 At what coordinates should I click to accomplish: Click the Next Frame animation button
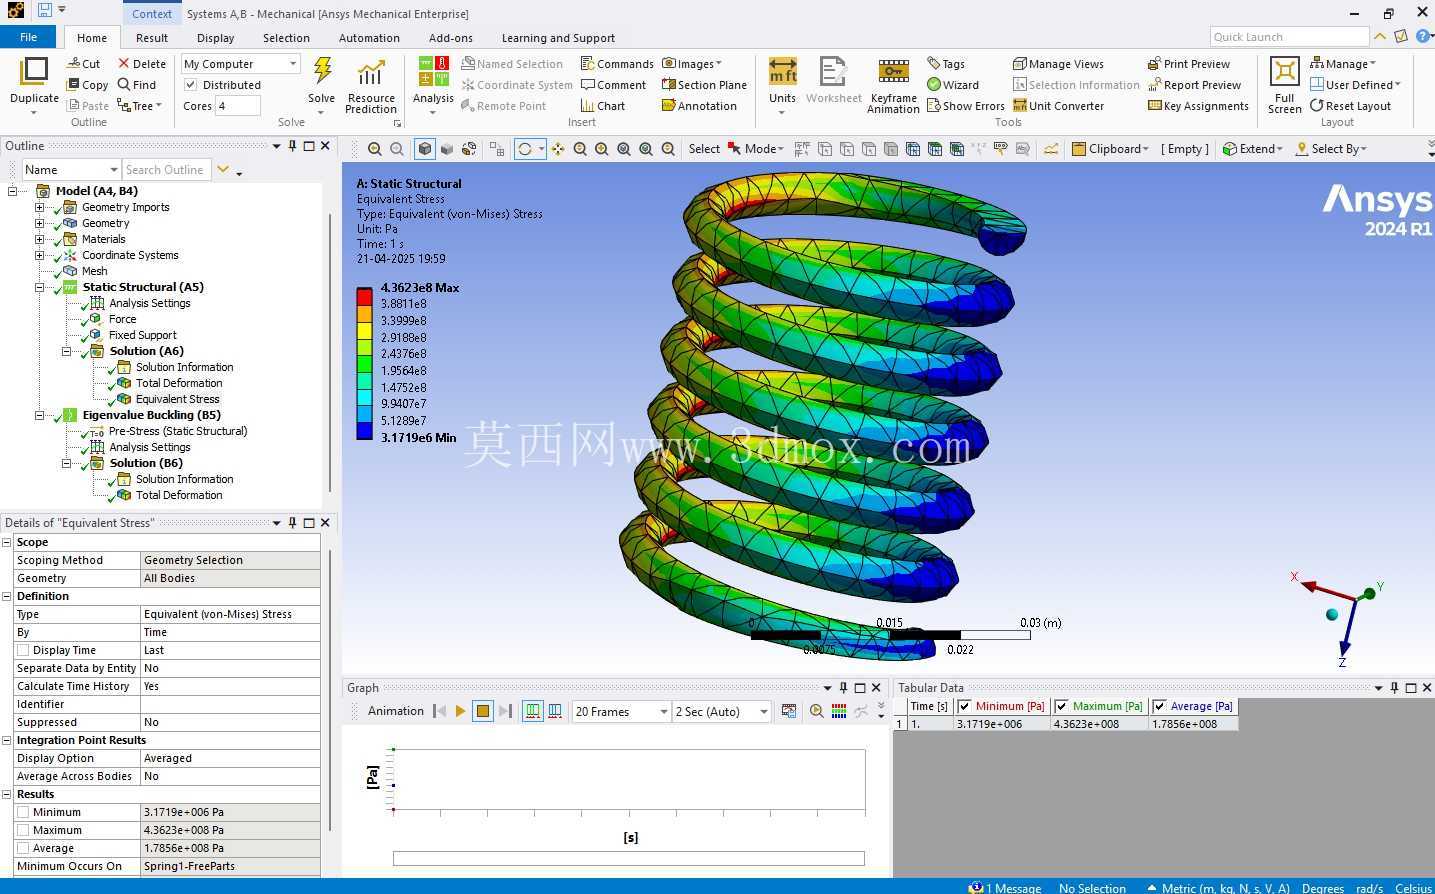click(505, 711)
